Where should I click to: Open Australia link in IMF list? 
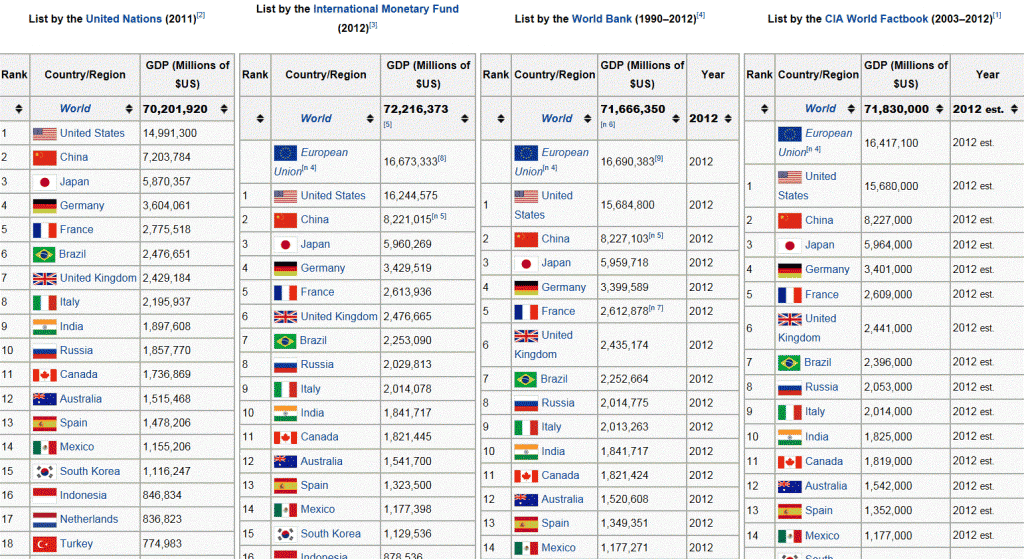(321, 462)
